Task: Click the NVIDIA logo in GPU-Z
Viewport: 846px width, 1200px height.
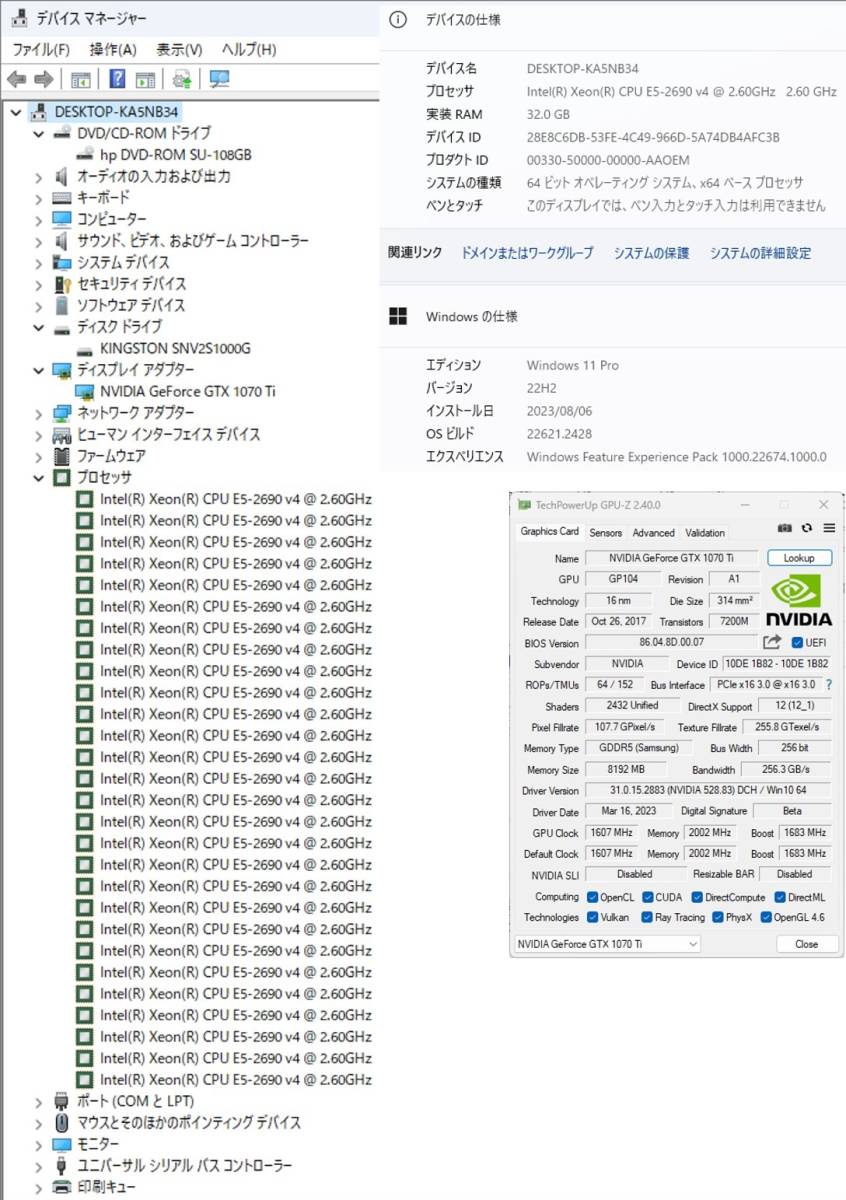Action: point(800,598)
